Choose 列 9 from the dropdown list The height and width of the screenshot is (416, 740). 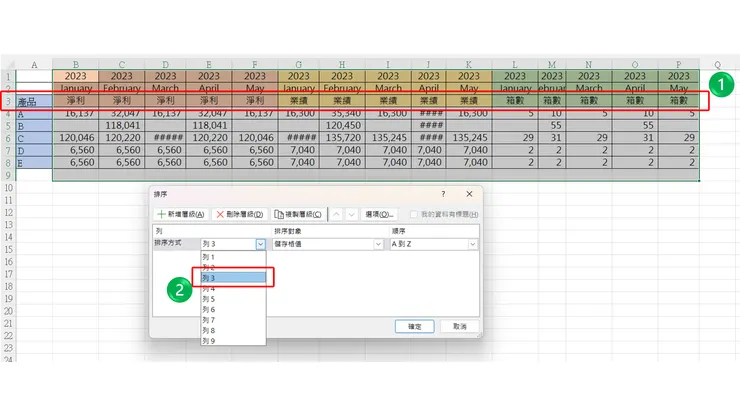pyautogui.click(x=233, y=341)
